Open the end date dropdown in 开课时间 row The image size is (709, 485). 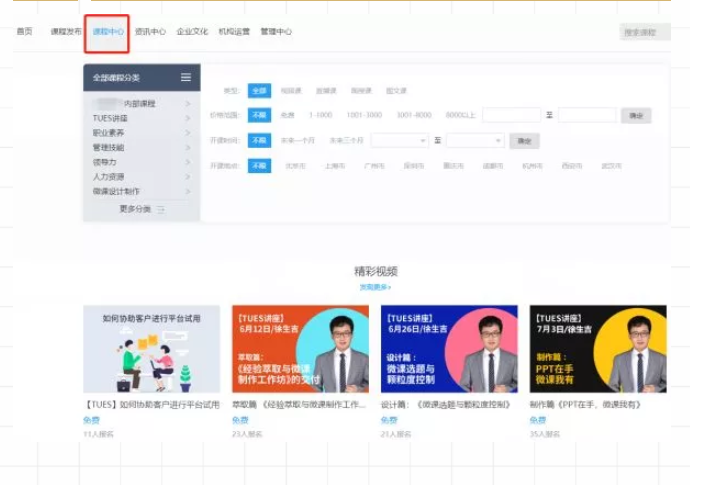point(475,141)
